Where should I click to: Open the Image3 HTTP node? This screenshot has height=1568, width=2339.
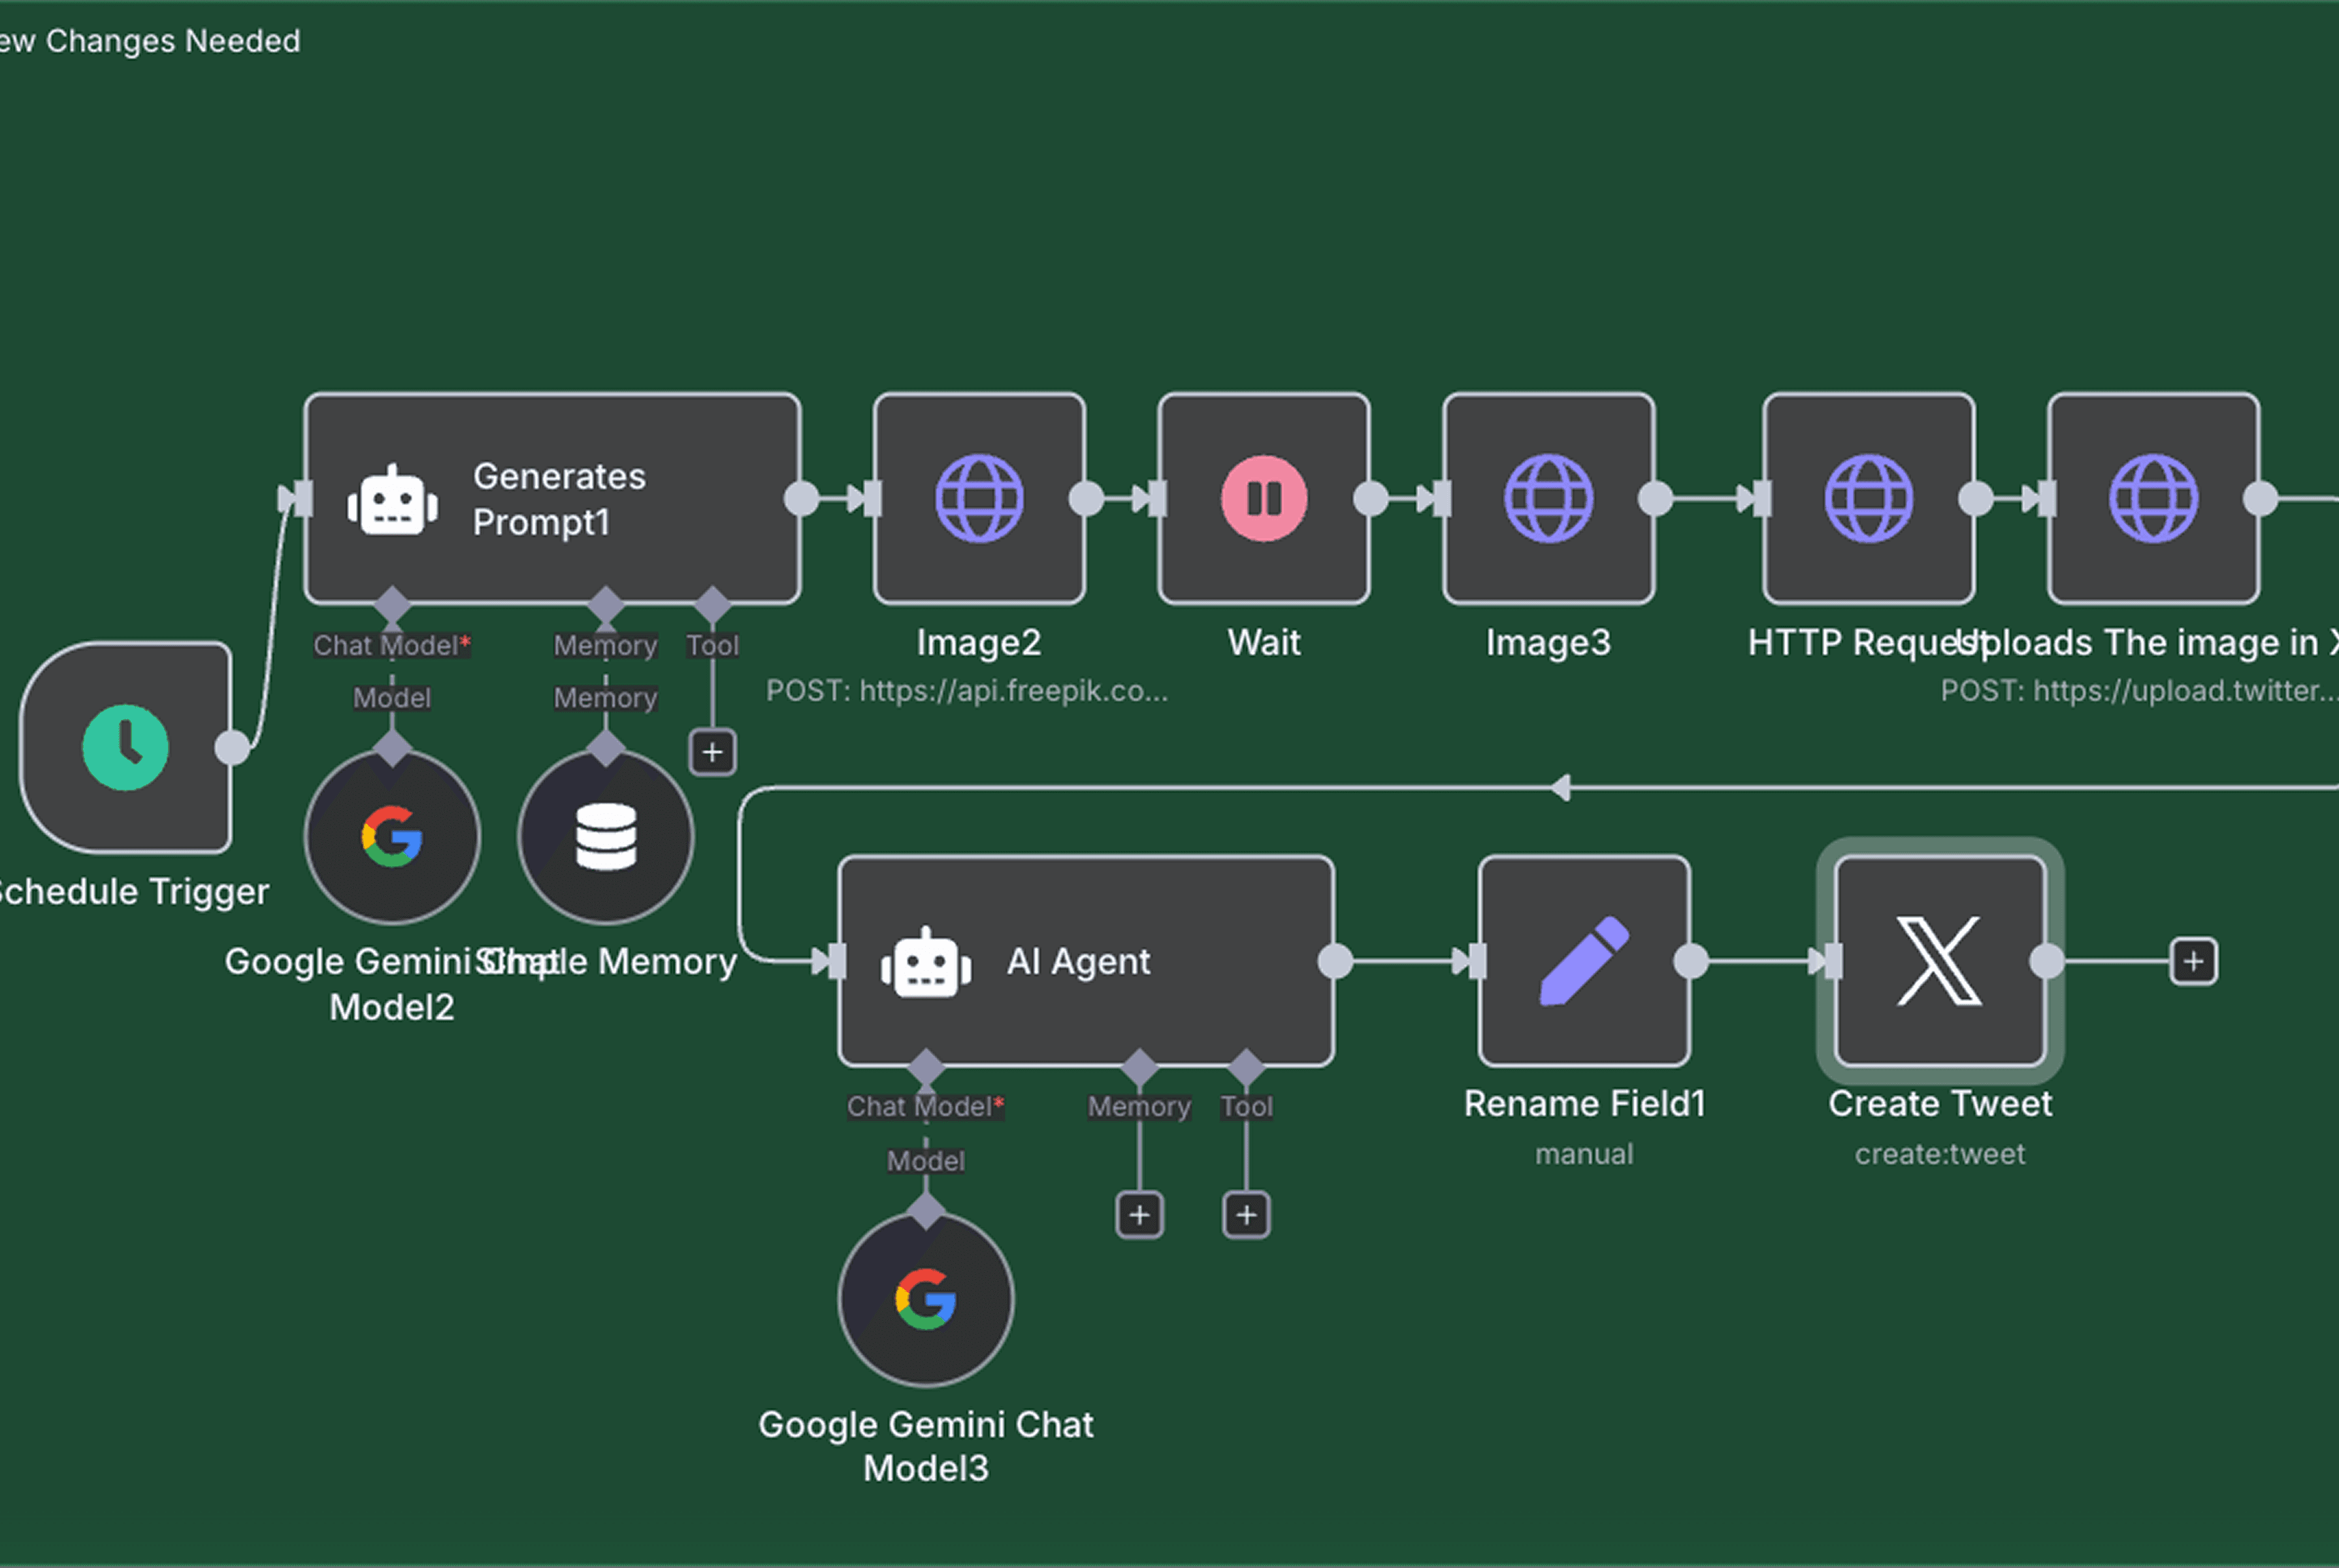(1548, 498)
